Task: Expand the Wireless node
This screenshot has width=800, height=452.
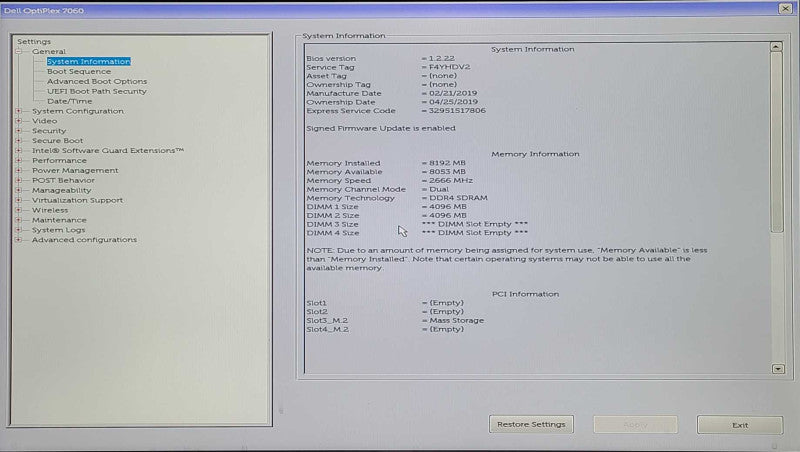Action: click(19, 210)
